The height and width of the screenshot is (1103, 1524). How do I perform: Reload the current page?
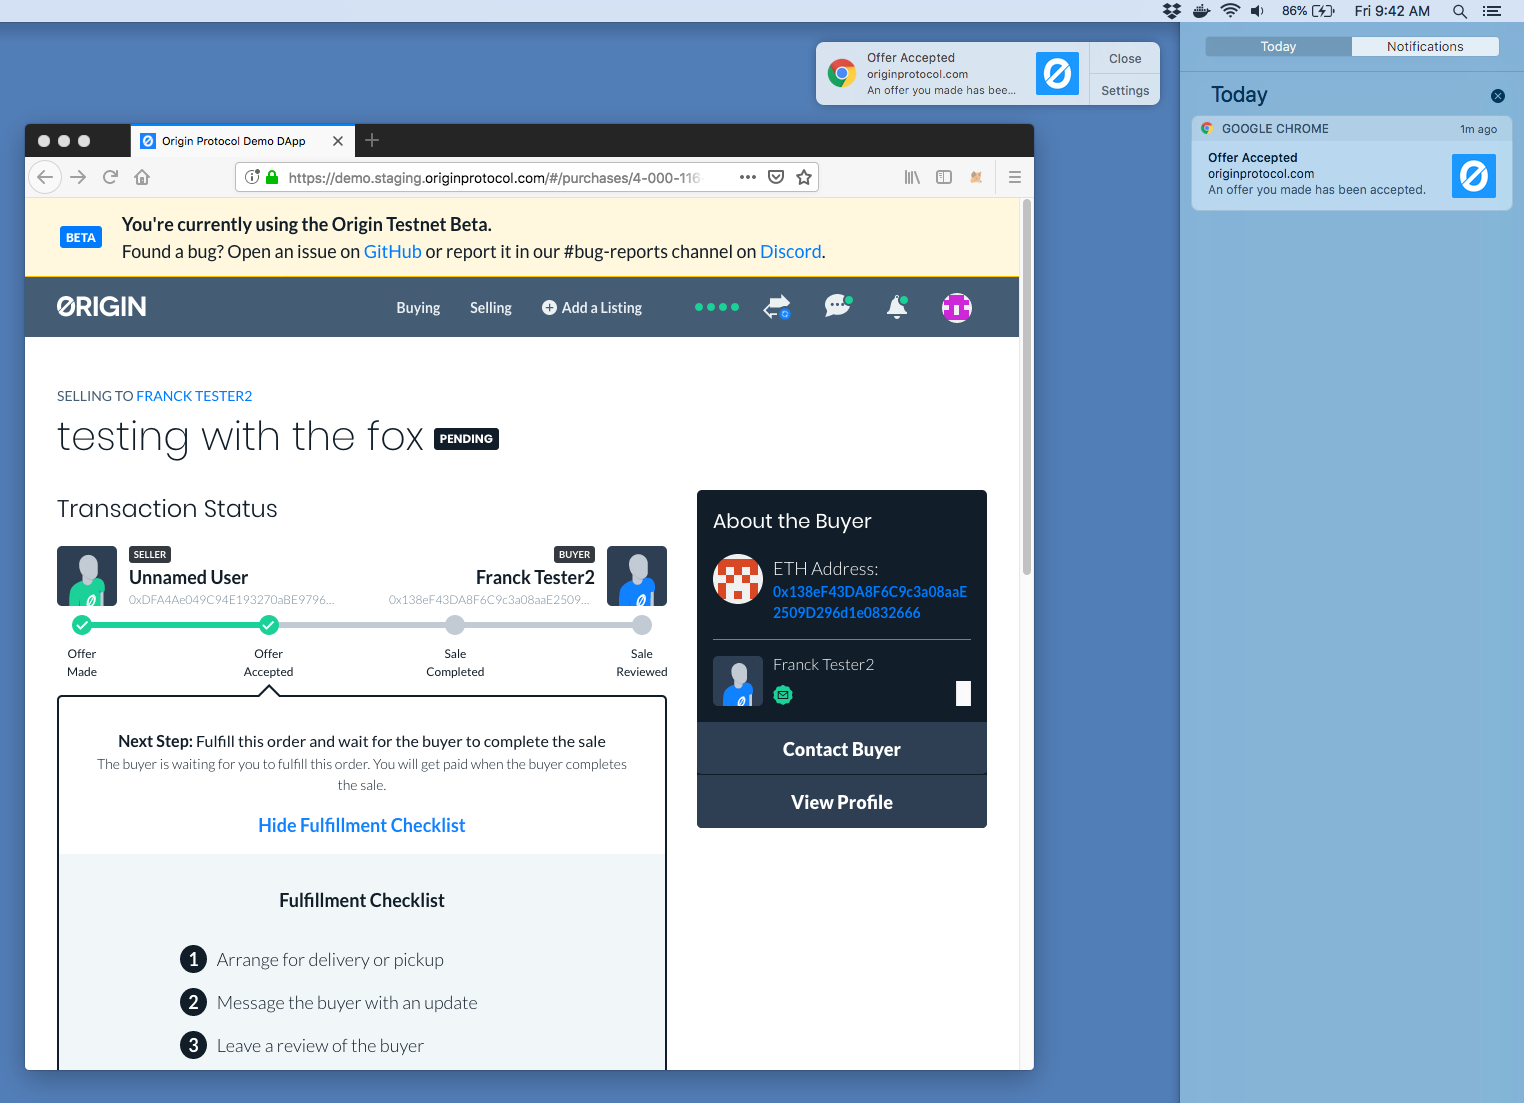[x=110, y=177]
